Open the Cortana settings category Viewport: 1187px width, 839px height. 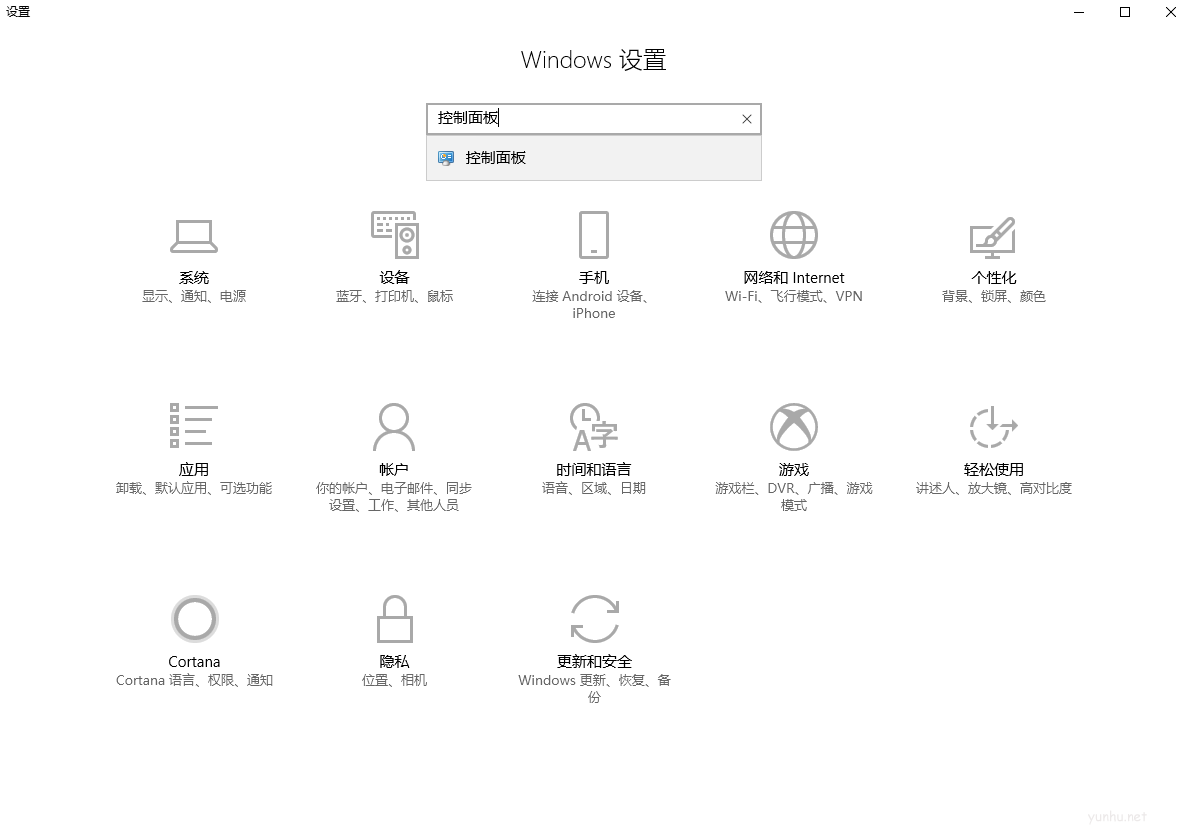tap(194, 640)
